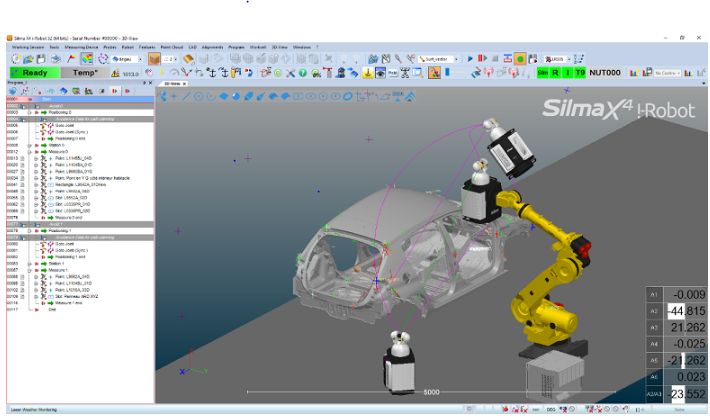Expand the Positioning 1 tree node
Image resolution: width=710 pixels, height=420 pixels.
pos(30,231)
